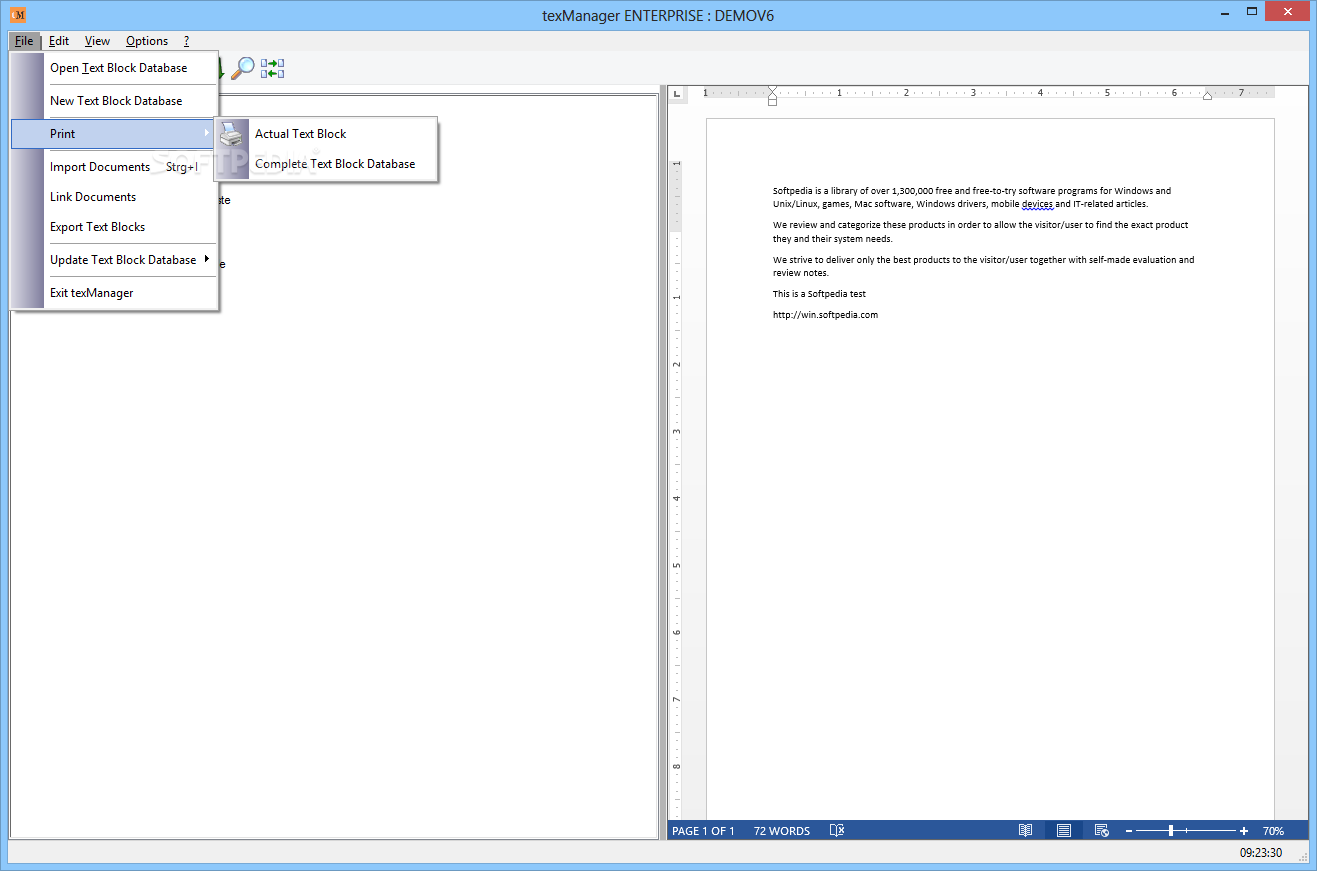Click the 72 WORDS count indicator

click(x=782, y=831)
